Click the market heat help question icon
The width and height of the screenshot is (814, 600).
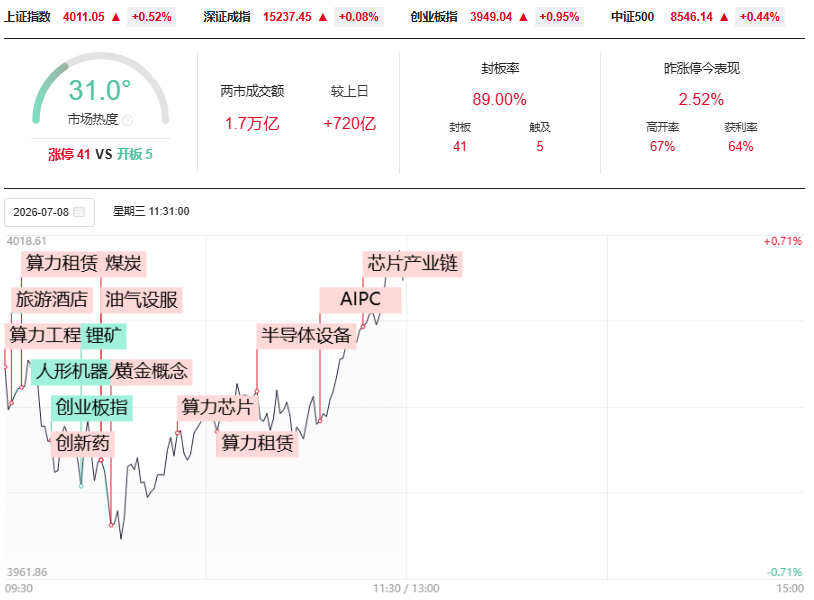[127, 120]
